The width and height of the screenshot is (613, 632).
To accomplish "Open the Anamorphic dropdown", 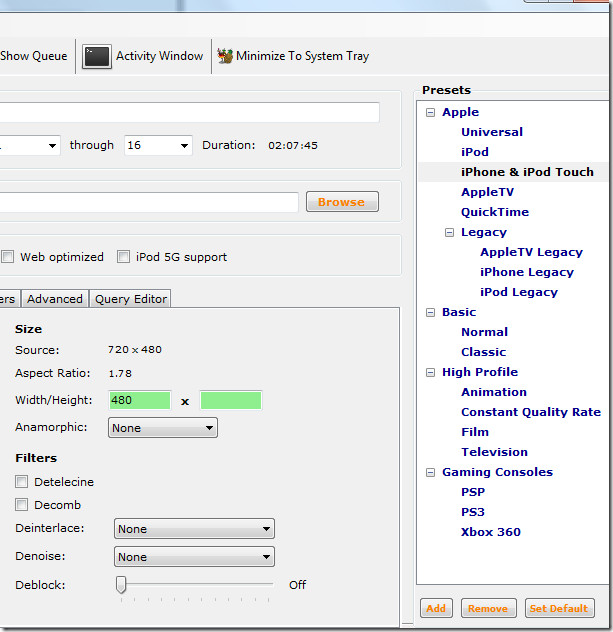I will (163, 428).
